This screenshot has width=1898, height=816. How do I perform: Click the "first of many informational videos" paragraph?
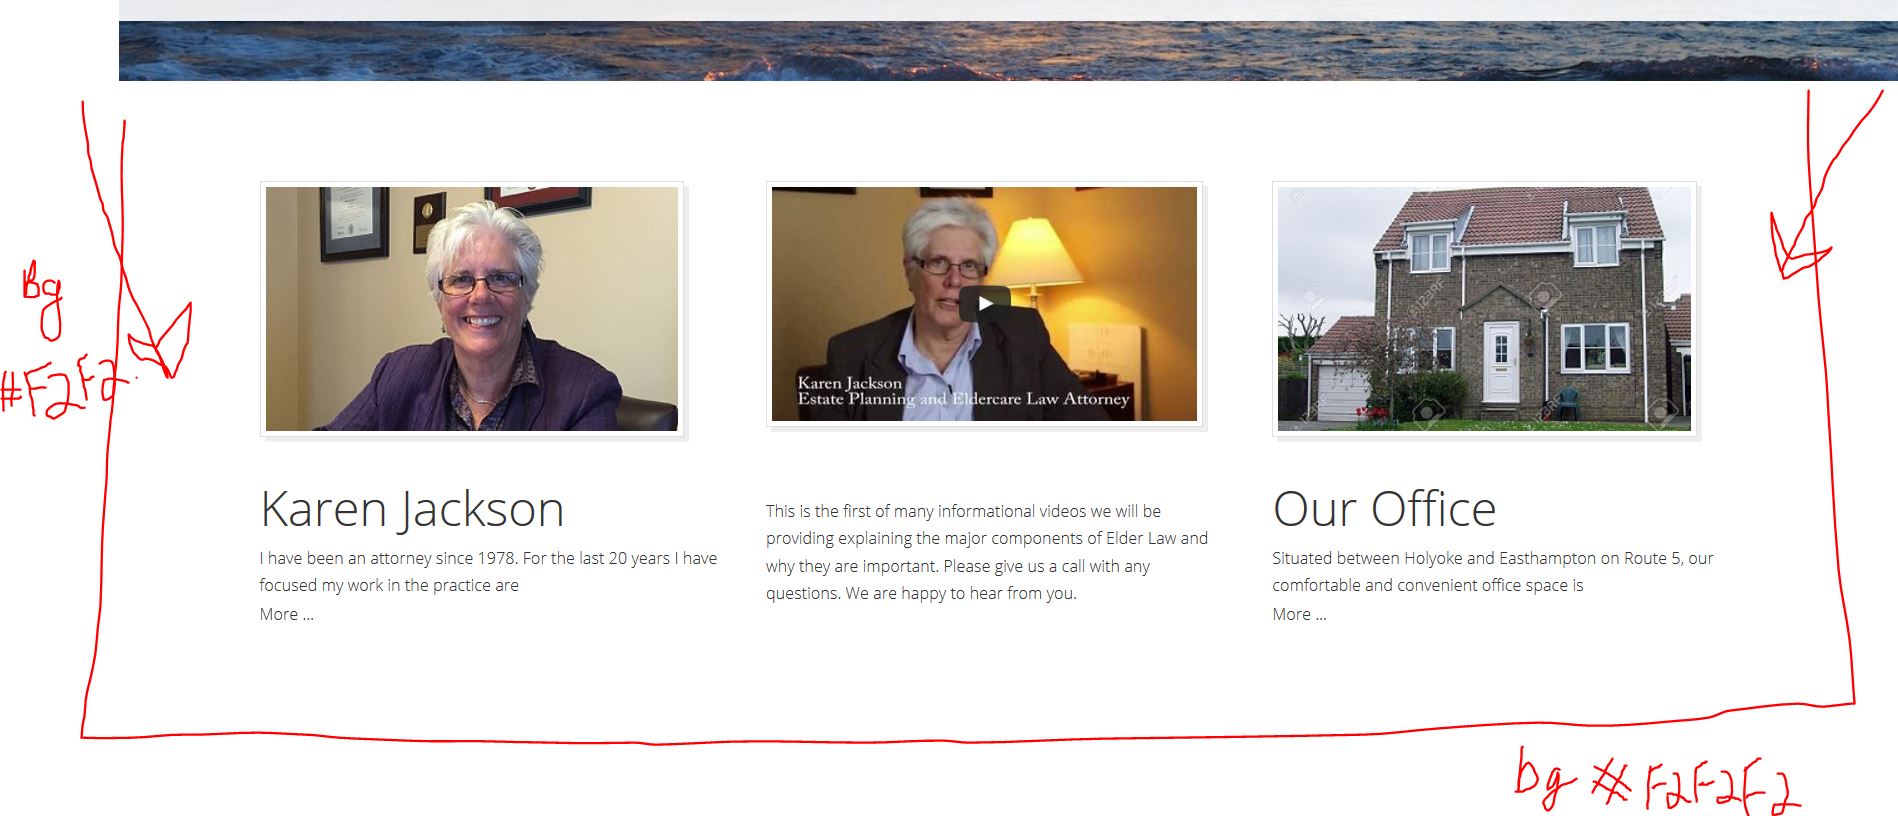point(987,552)
